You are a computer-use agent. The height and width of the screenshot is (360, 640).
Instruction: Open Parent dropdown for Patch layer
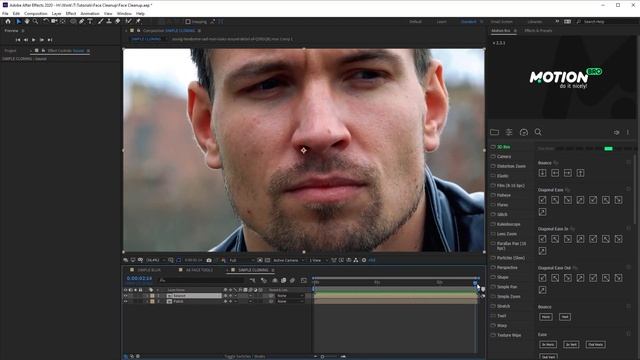pos(290,301)
